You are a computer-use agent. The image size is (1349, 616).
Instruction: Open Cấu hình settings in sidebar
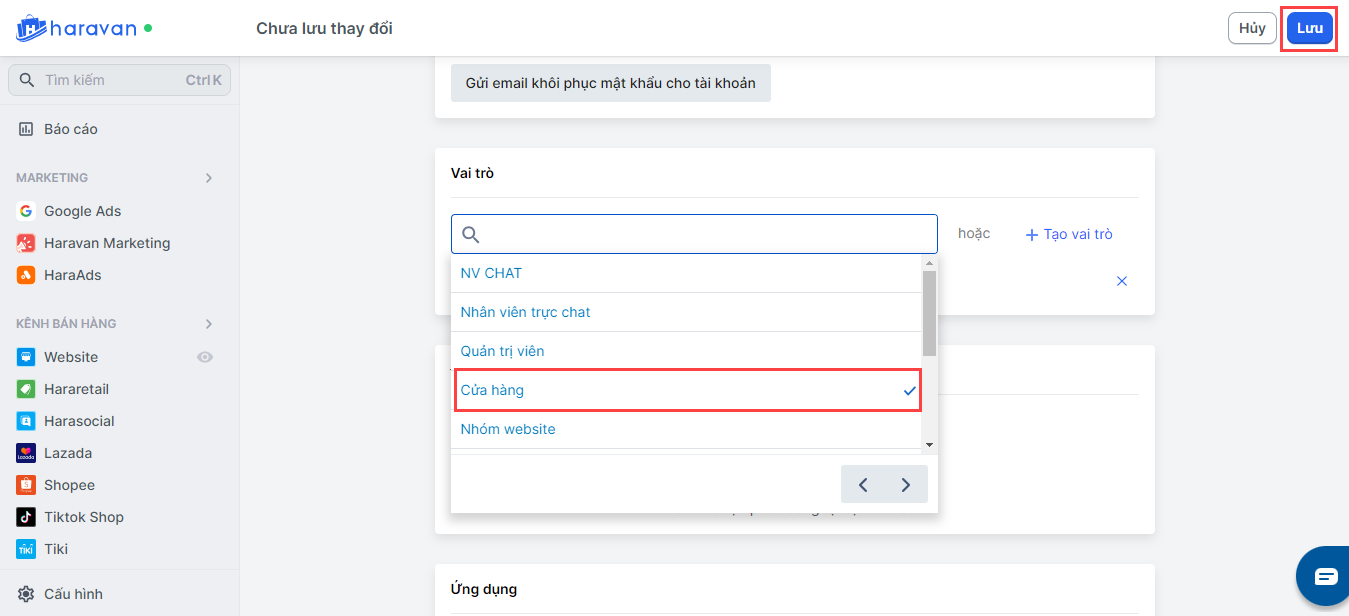click(x=72, y=594)
